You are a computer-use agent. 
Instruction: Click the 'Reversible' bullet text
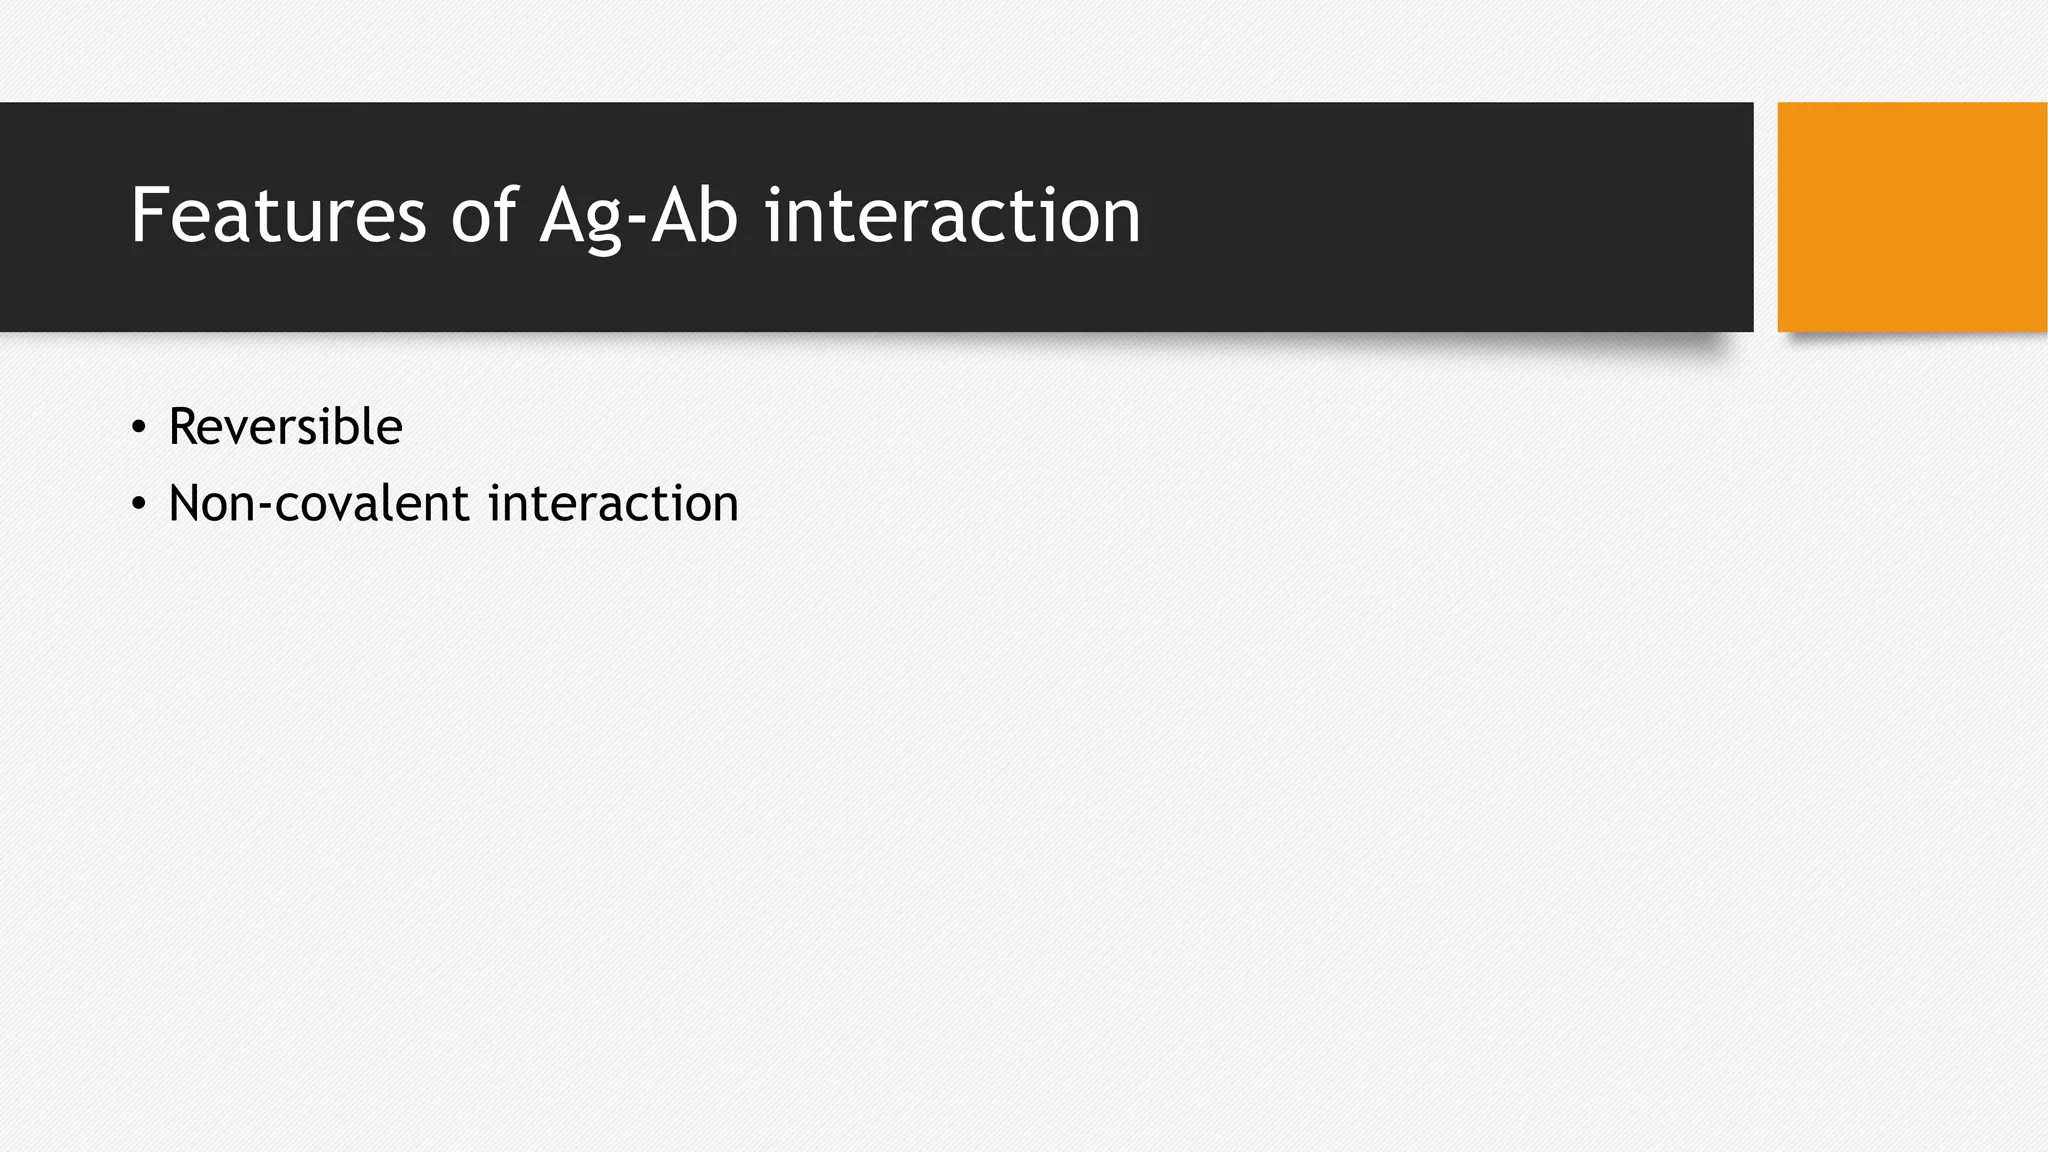(x=285, y=428)
